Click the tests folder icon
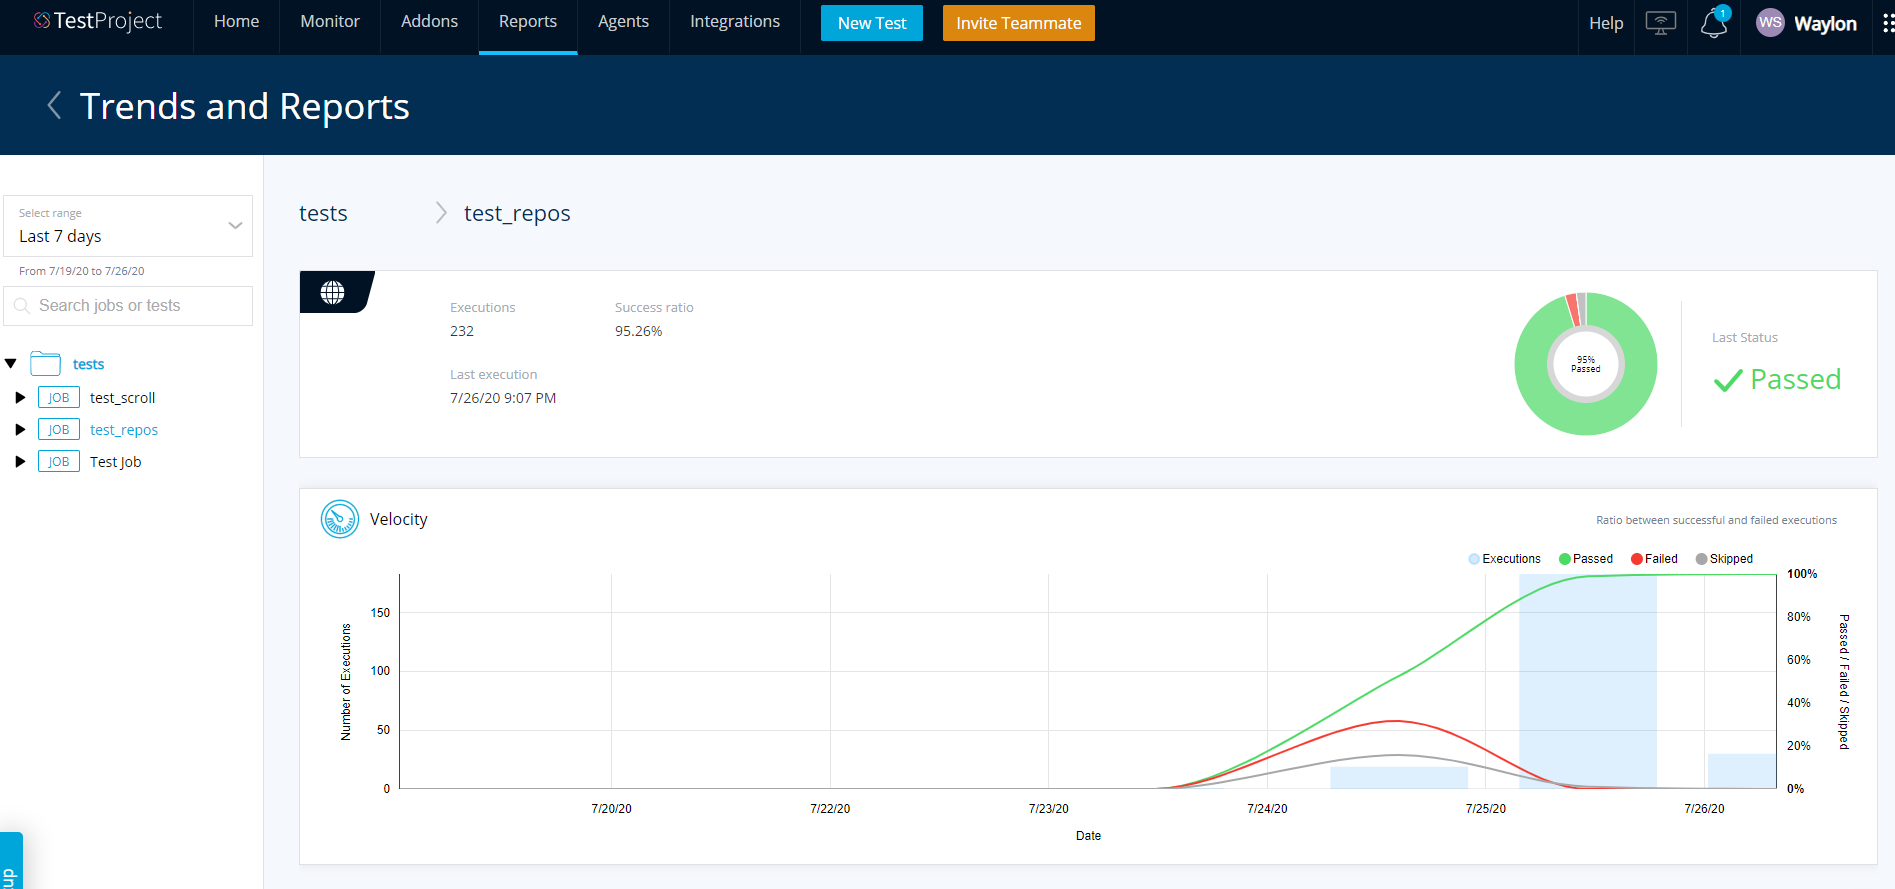The width and height of the screenshot is (1895, 889). tap(46, 364)
